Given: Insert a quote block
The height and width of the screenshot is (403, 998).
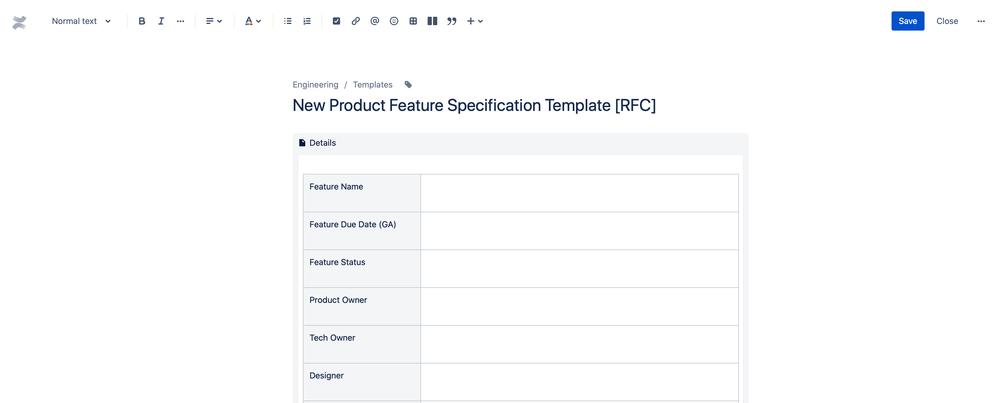Looking at the screenshot, I should tap(452, 21).
